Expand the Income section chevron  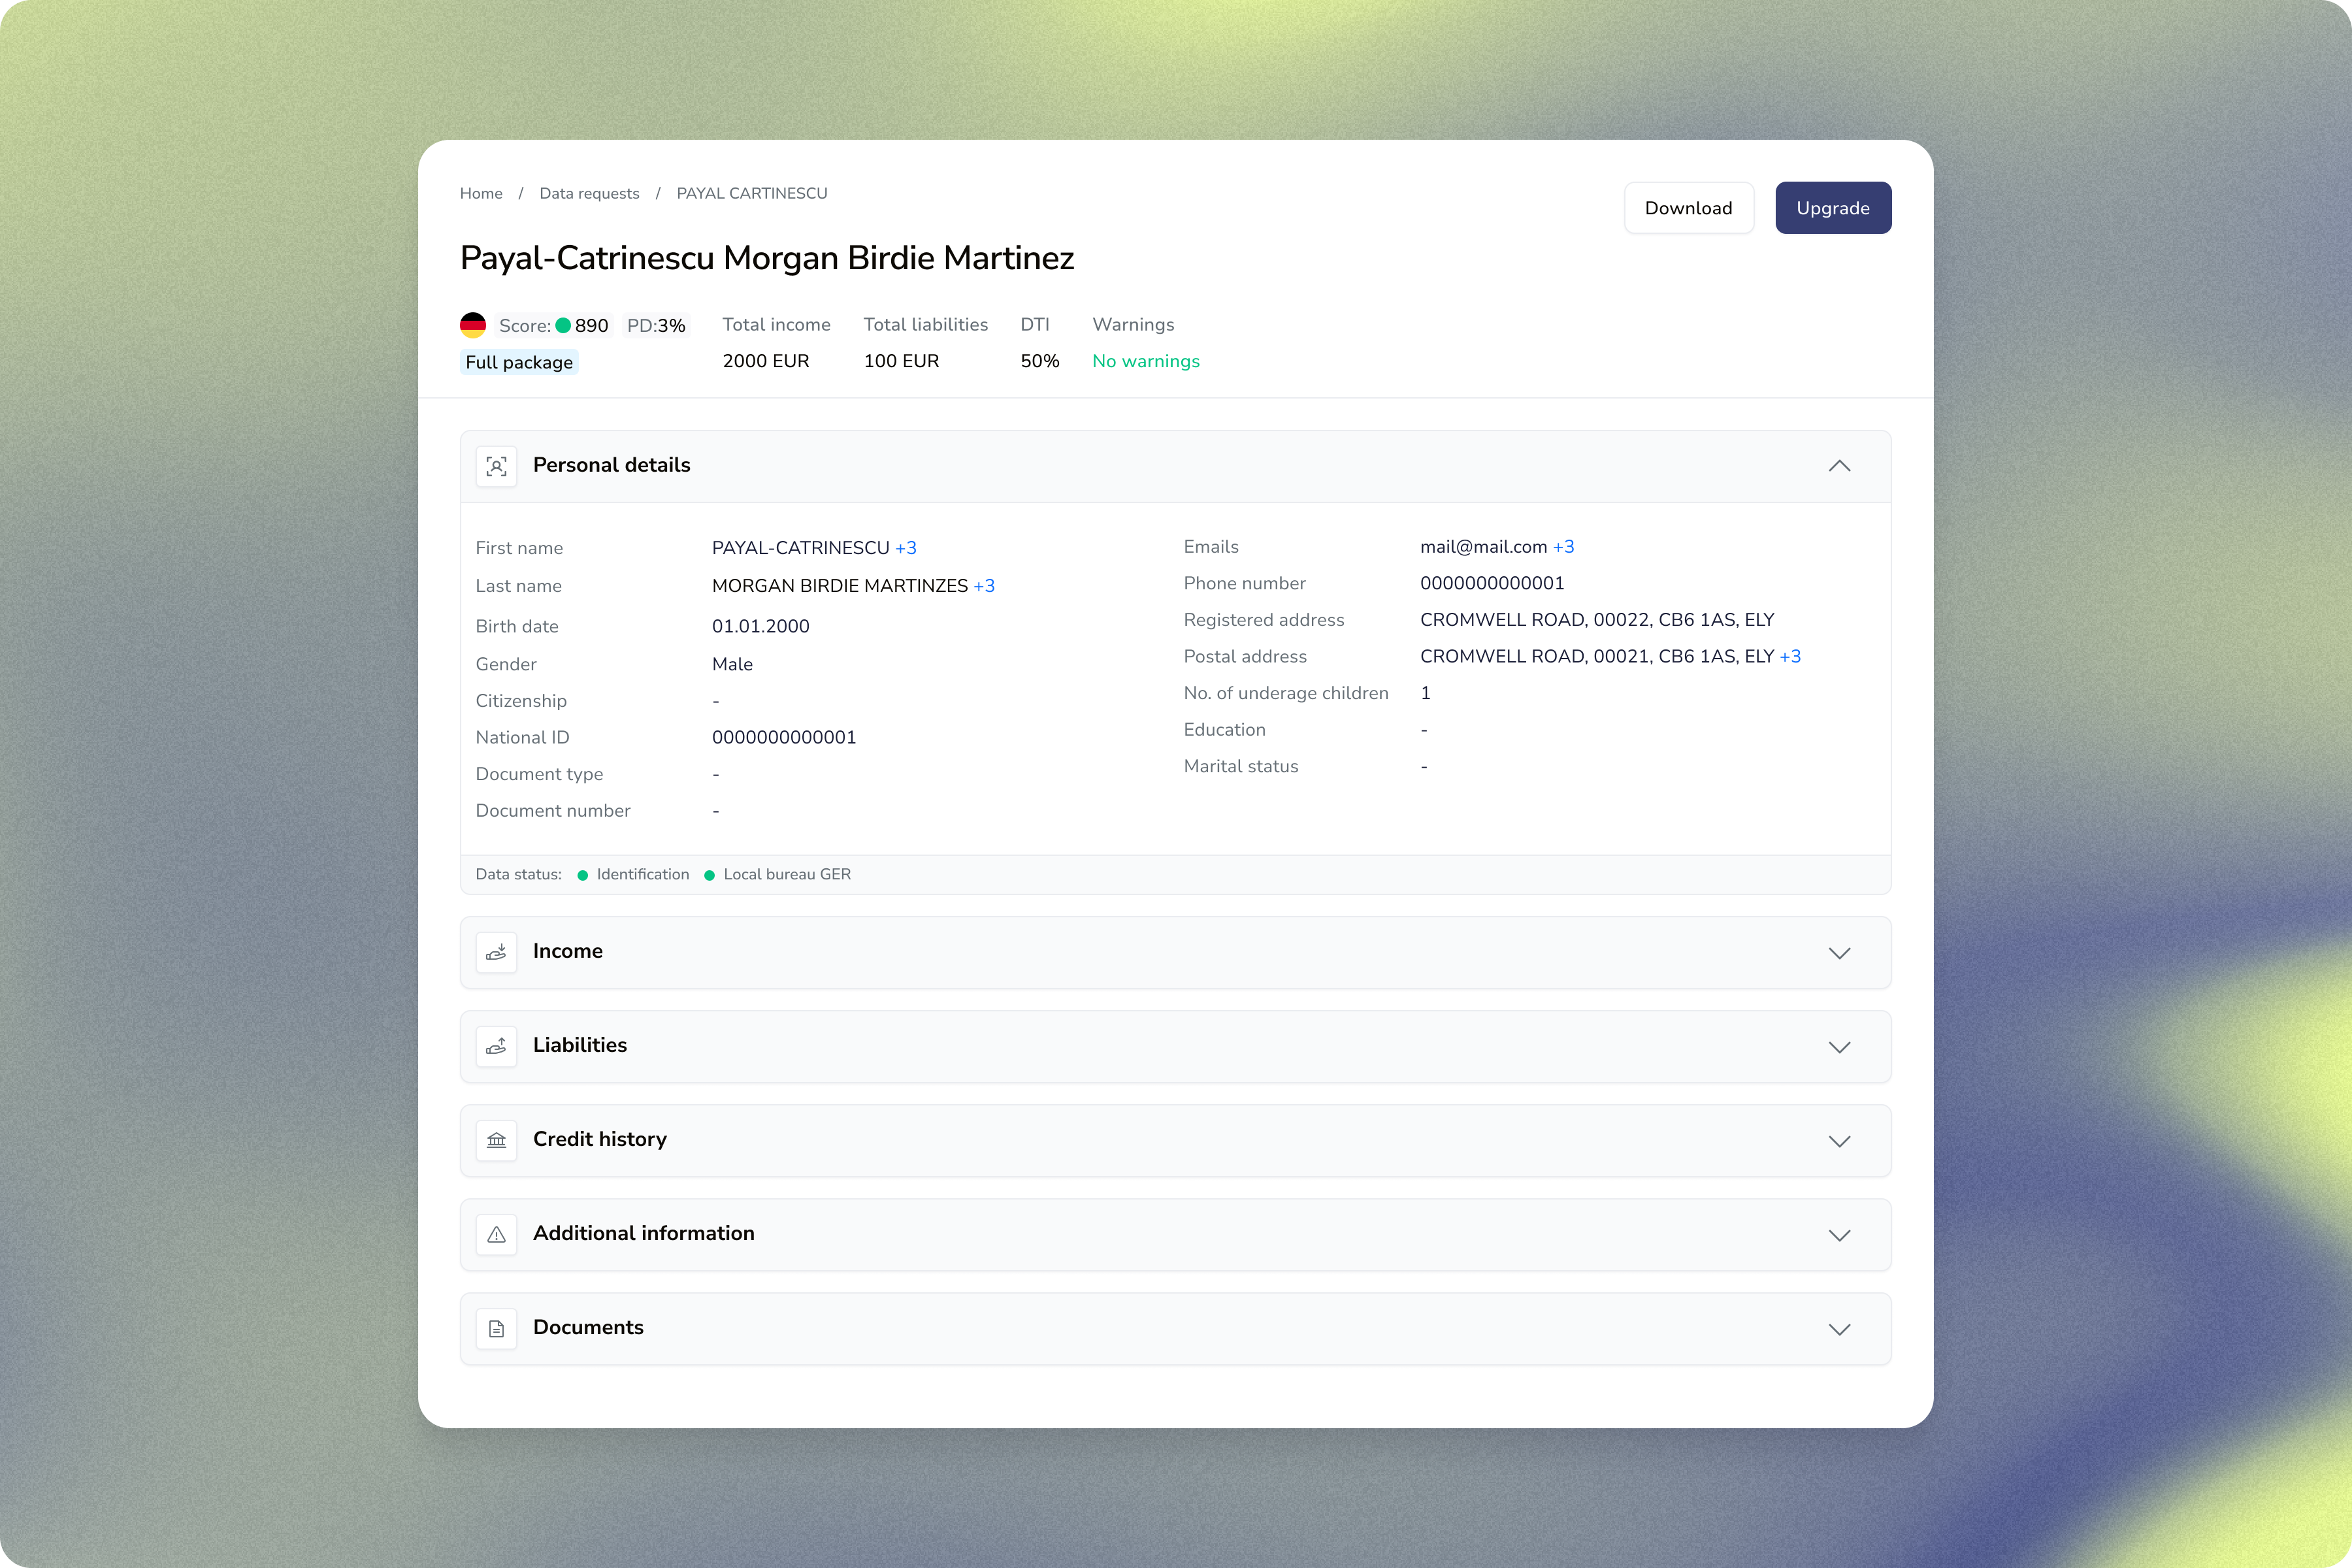tap(1839, 953)
